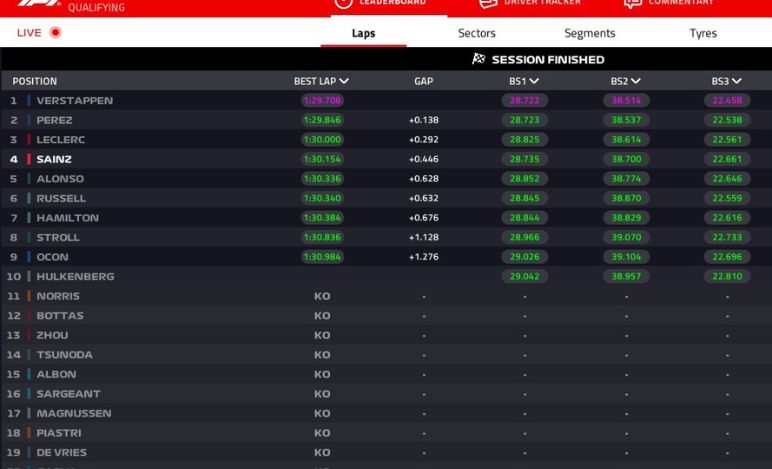This screenshot has width=772, height=469.
Task: Click Verstappen's purple 22.458 BS3 time
Action: [727, 100]
